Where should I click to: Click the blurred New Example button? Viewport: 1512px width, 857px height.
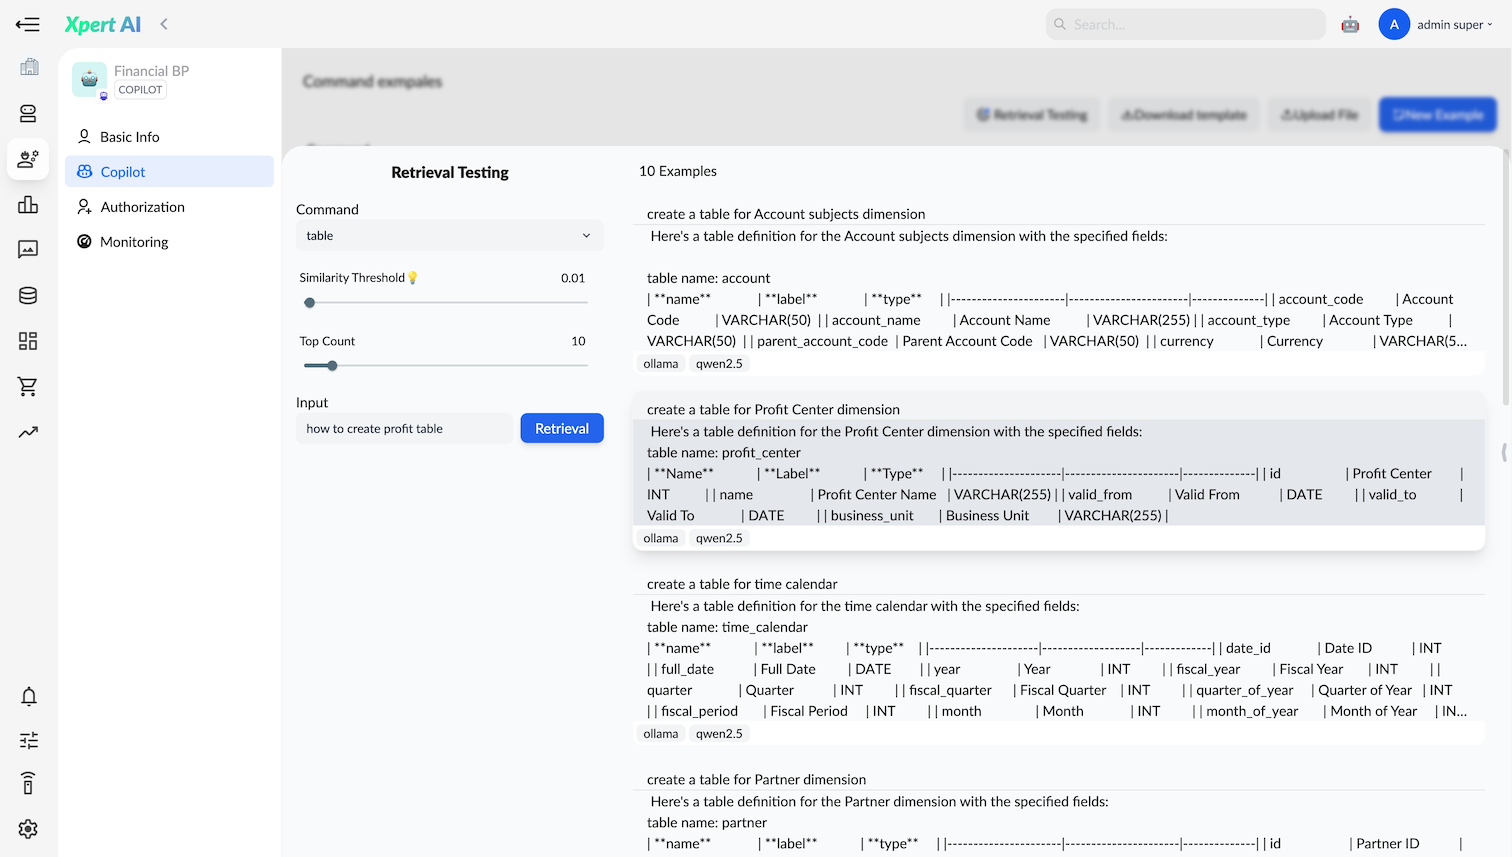pyautogui.click(x=1438, y=115)
